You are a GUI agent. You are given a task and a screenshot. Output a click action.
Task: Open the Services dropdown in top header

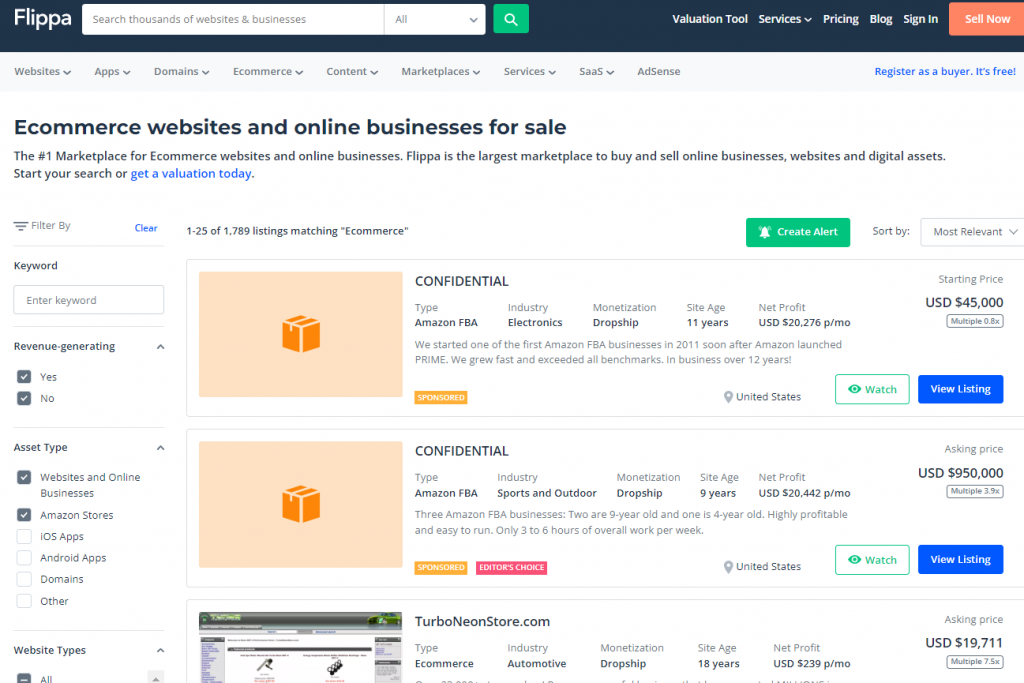tap(784, 19)
